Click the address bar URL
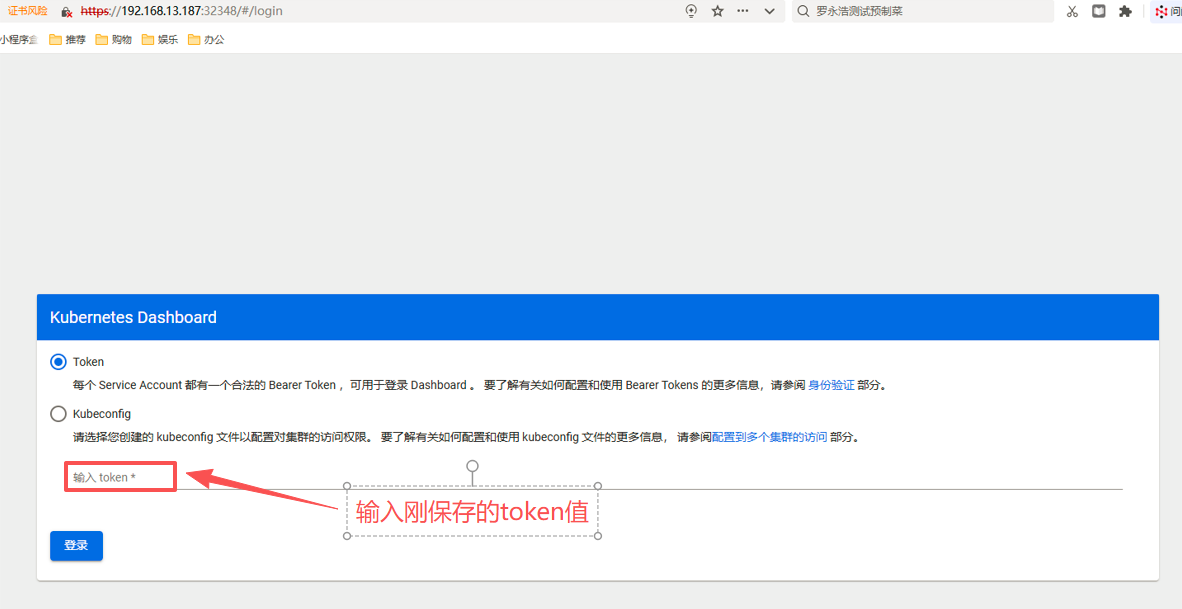 (181, 11)
